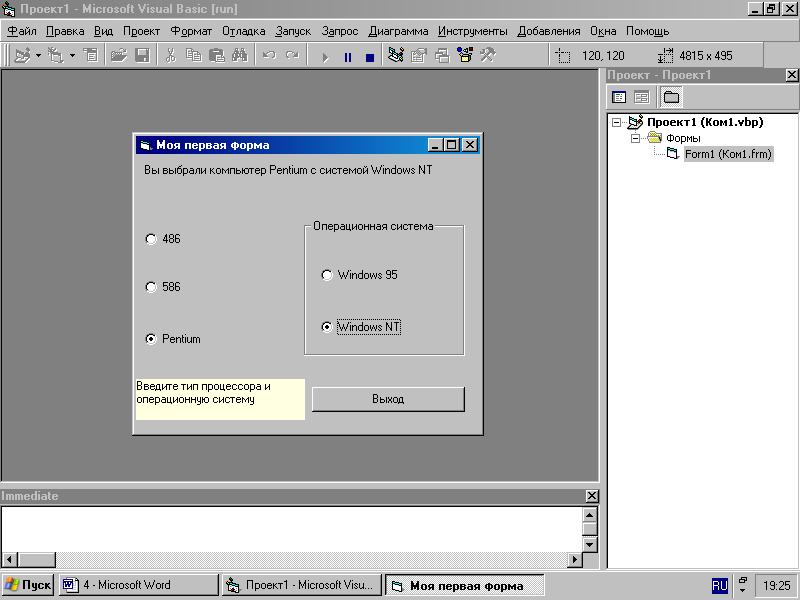Stop the running program with End button
The height and width of the screenshot is (600, 800).
point(370,57)
